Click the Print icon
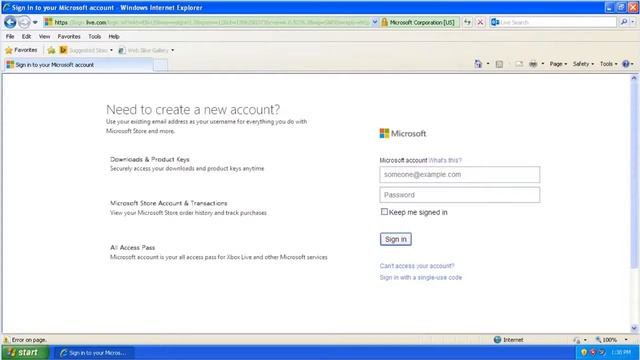This screenshot has height=360, width=640. 533,64
